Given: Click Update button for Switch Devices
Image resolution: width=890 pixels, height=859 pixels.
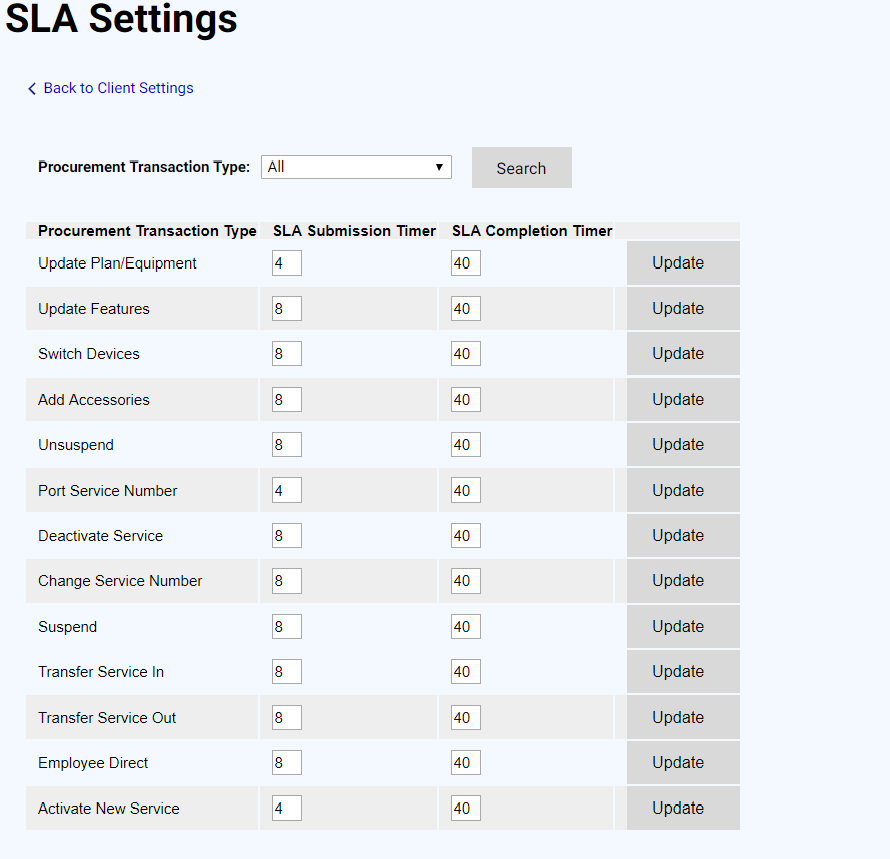Looking at the screenshot, I should [678, 354].
